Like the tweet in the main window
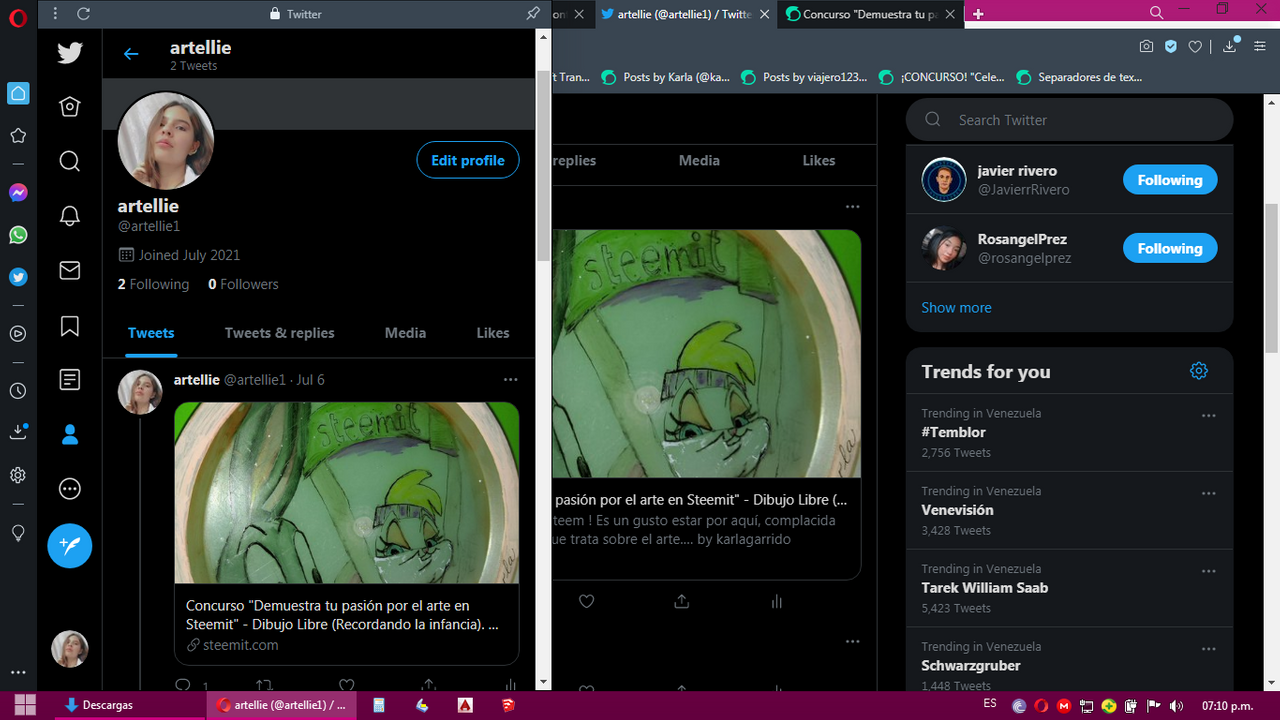The height and width of the screenshot is (720, 1280). click(x=587, y=601)
